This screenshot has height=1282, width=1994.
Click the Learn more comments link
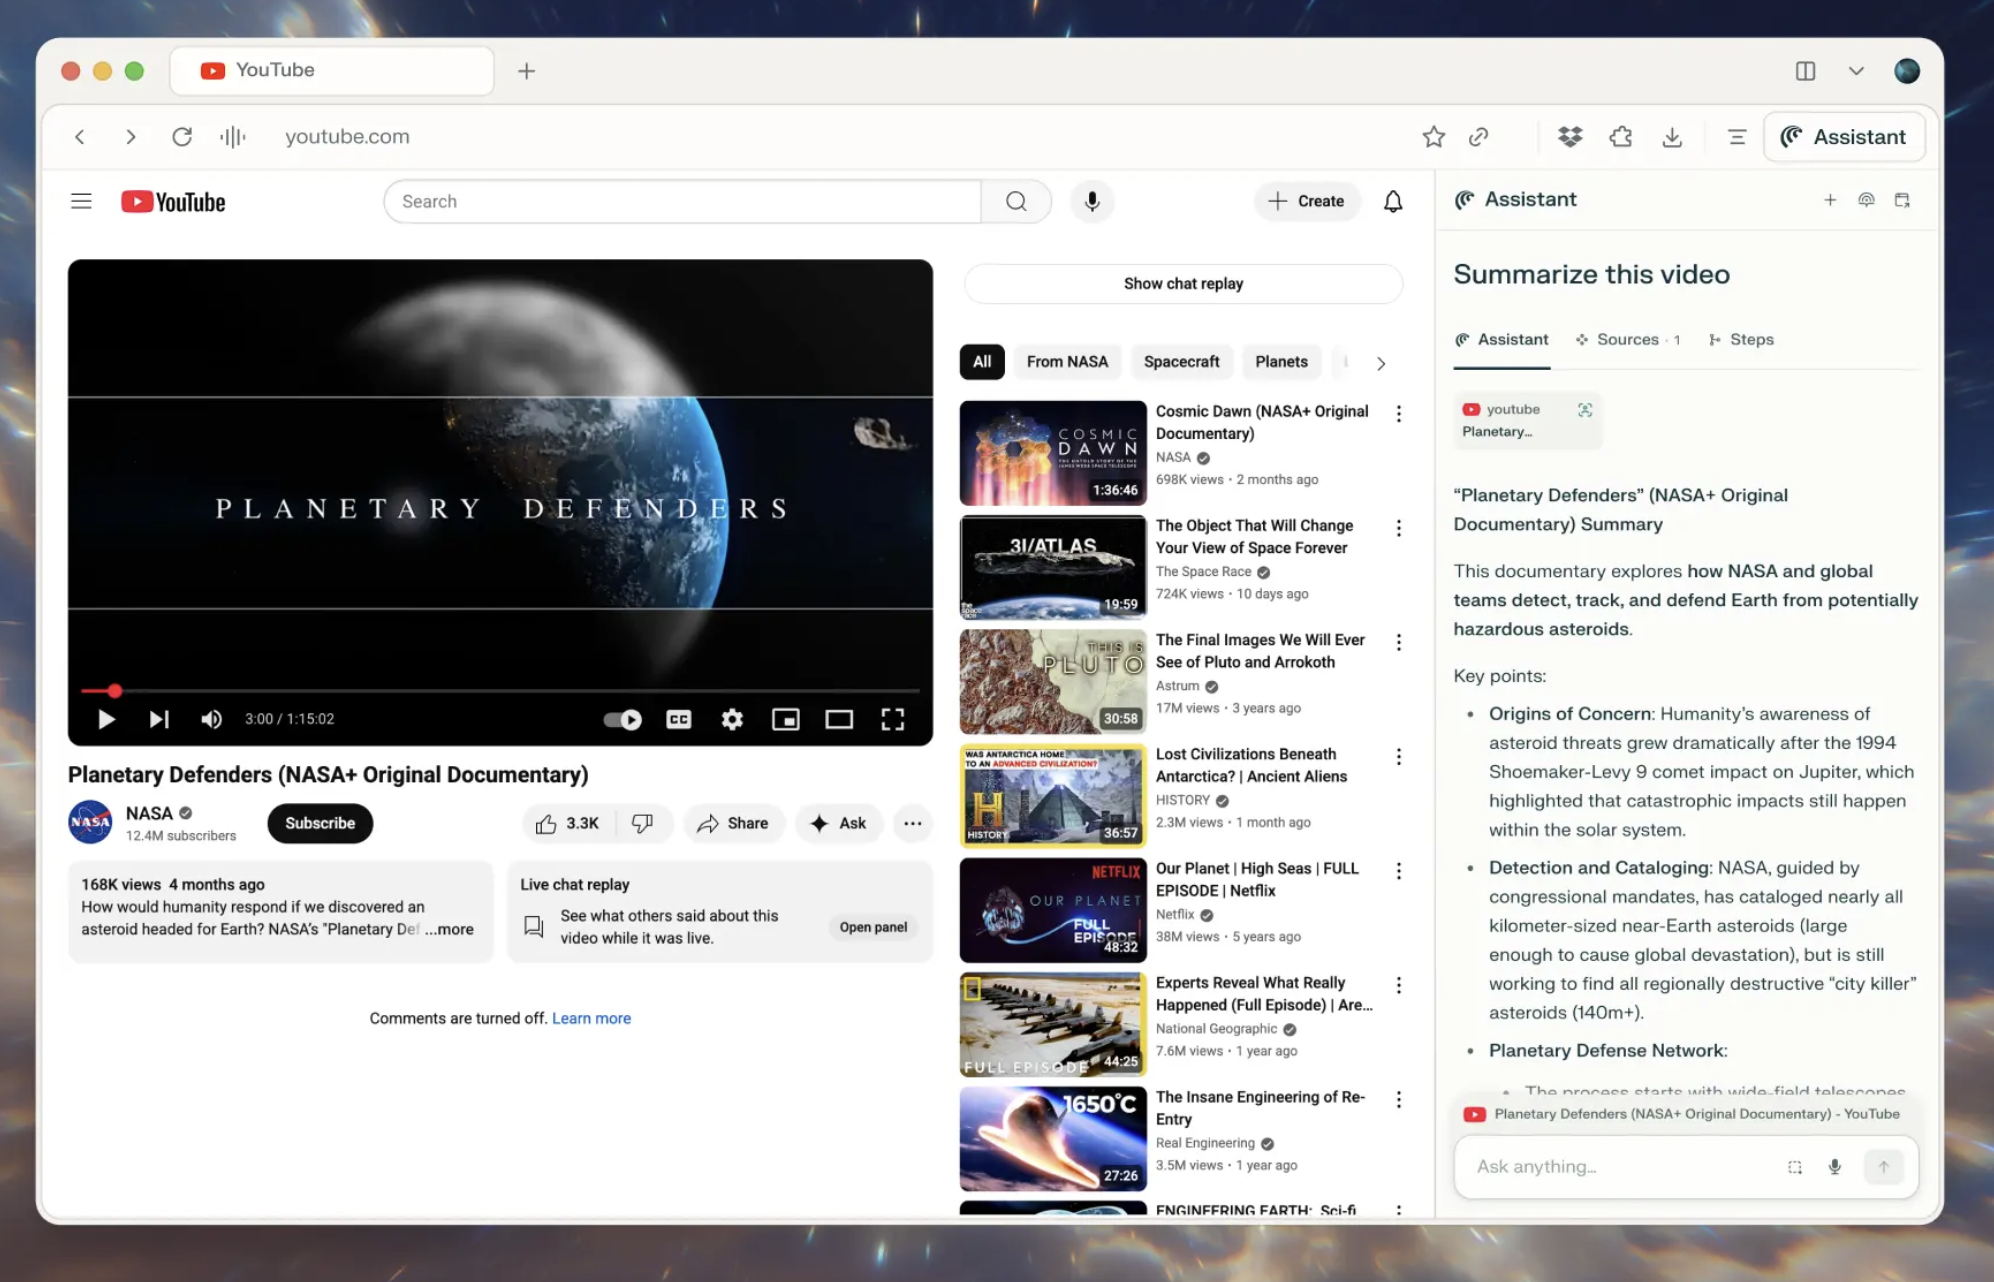click(x=591, y=1018)
